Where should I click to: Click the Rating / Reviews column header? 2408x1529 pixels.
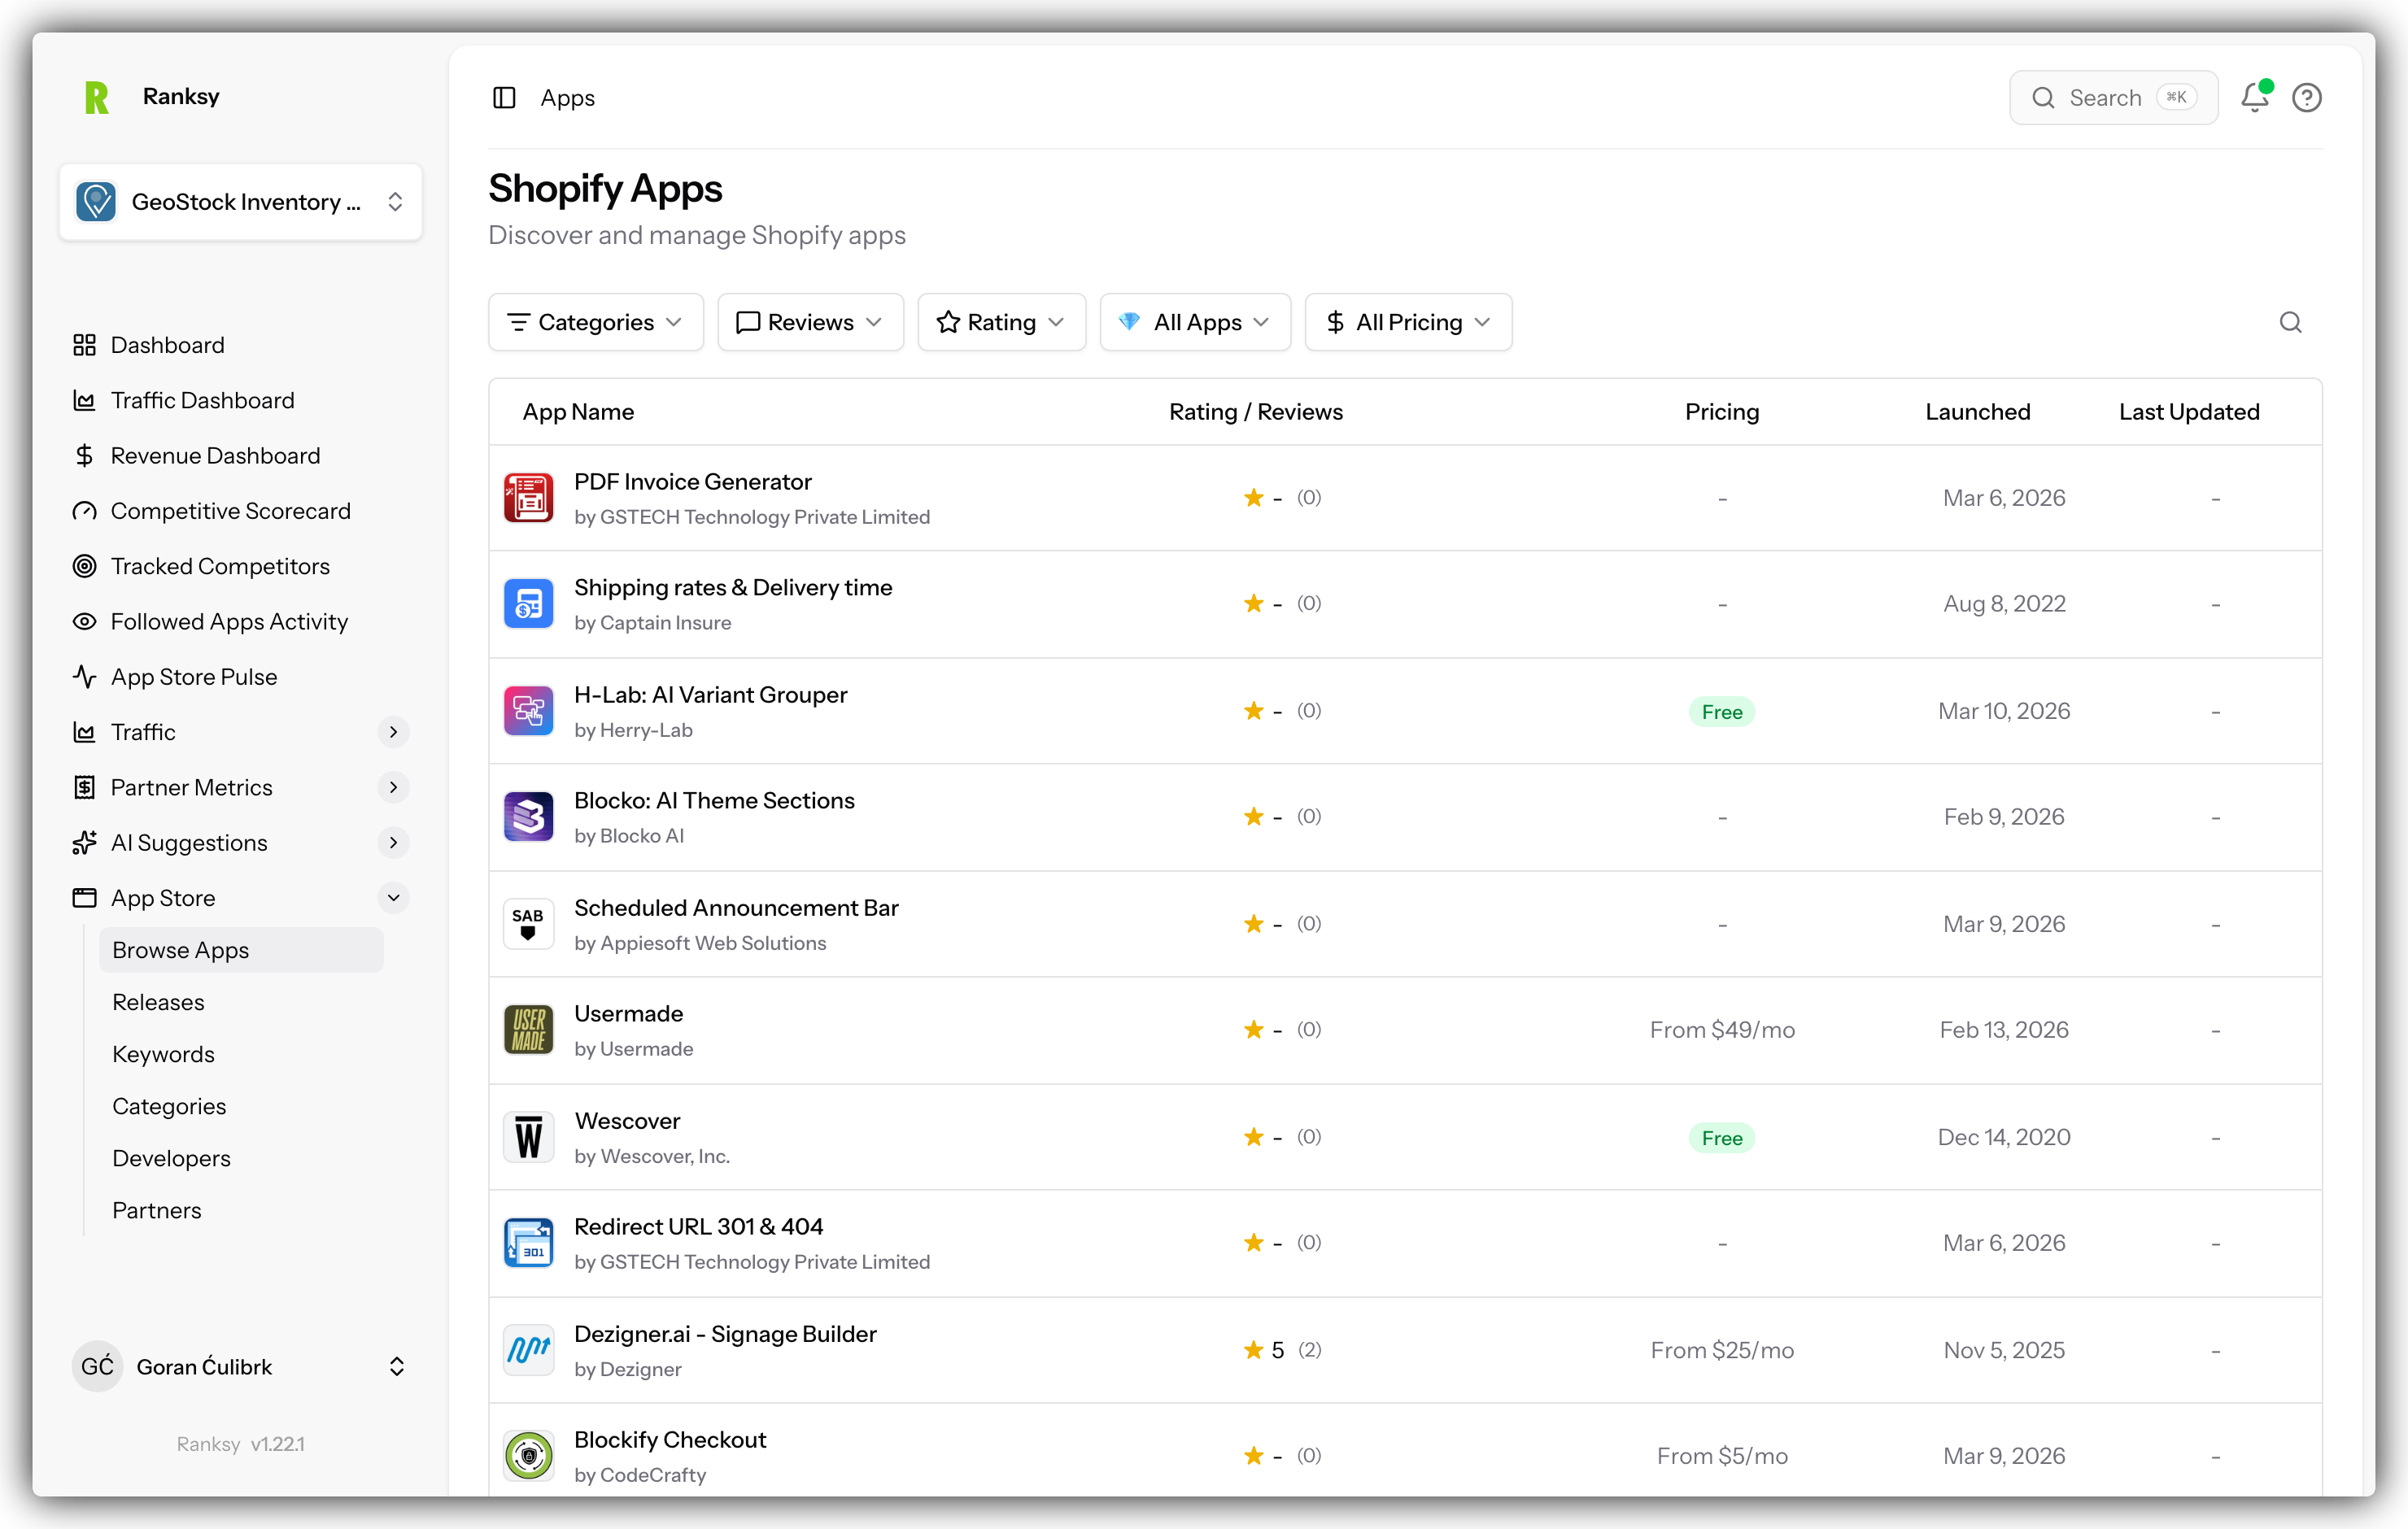(x=1256, y=412)
